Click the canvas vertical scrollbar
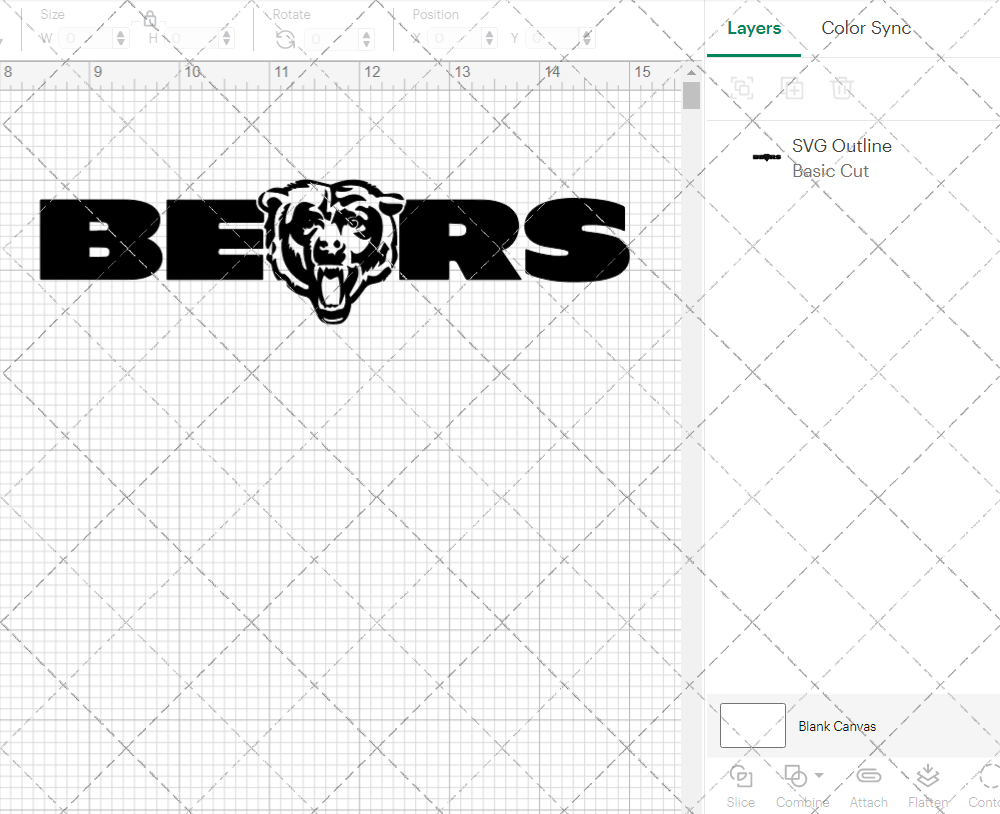Screen dimensions: 1000x814 click(x=690, y=95)
